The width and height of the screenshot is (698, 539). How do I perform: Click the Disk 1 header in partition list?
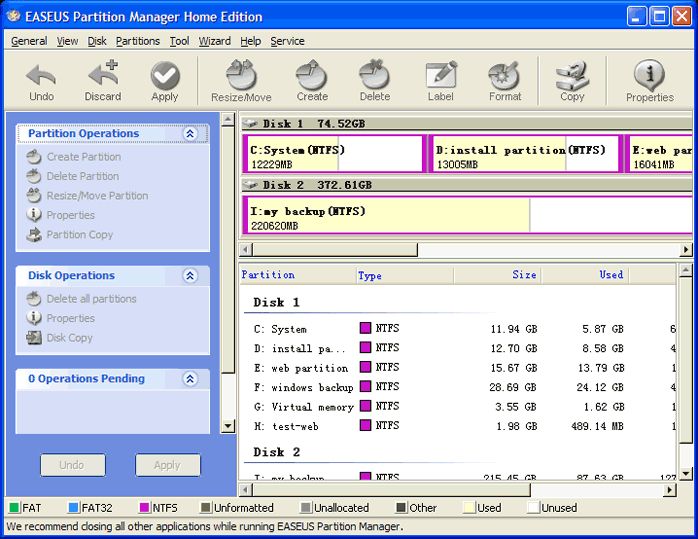[276, 303]
